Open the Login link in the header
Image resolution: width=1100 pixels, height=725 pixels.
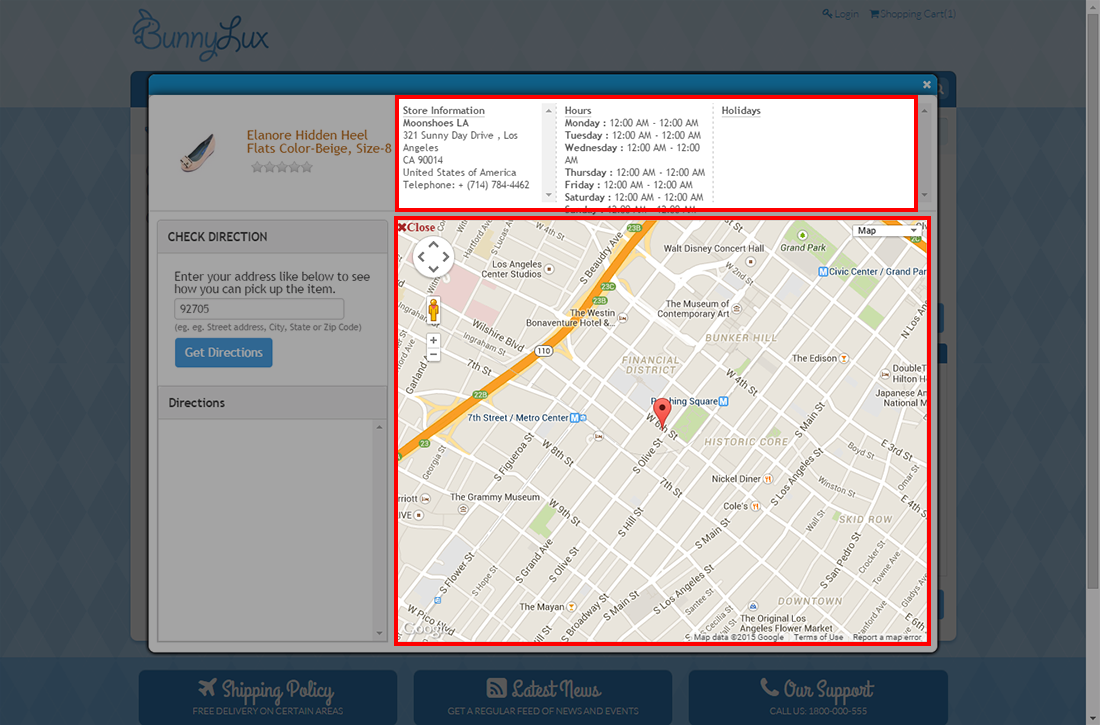click(840, 14)
